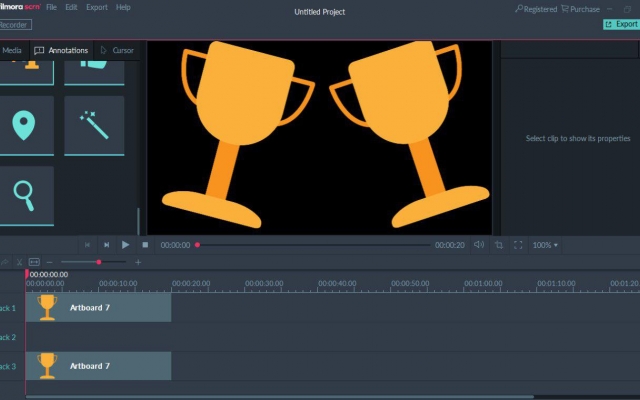Viewport: 640px width, 400px height.
Task: Click the timeline zoom out minus
Action: pos(49,262)
